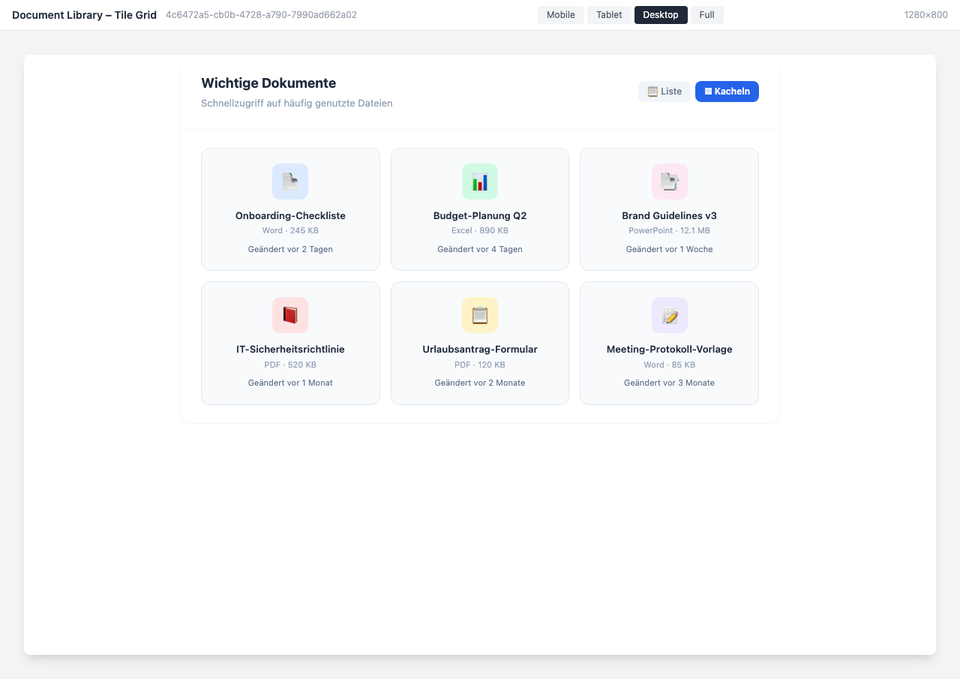Choose the Desktop viewport tab

point(660,15)
